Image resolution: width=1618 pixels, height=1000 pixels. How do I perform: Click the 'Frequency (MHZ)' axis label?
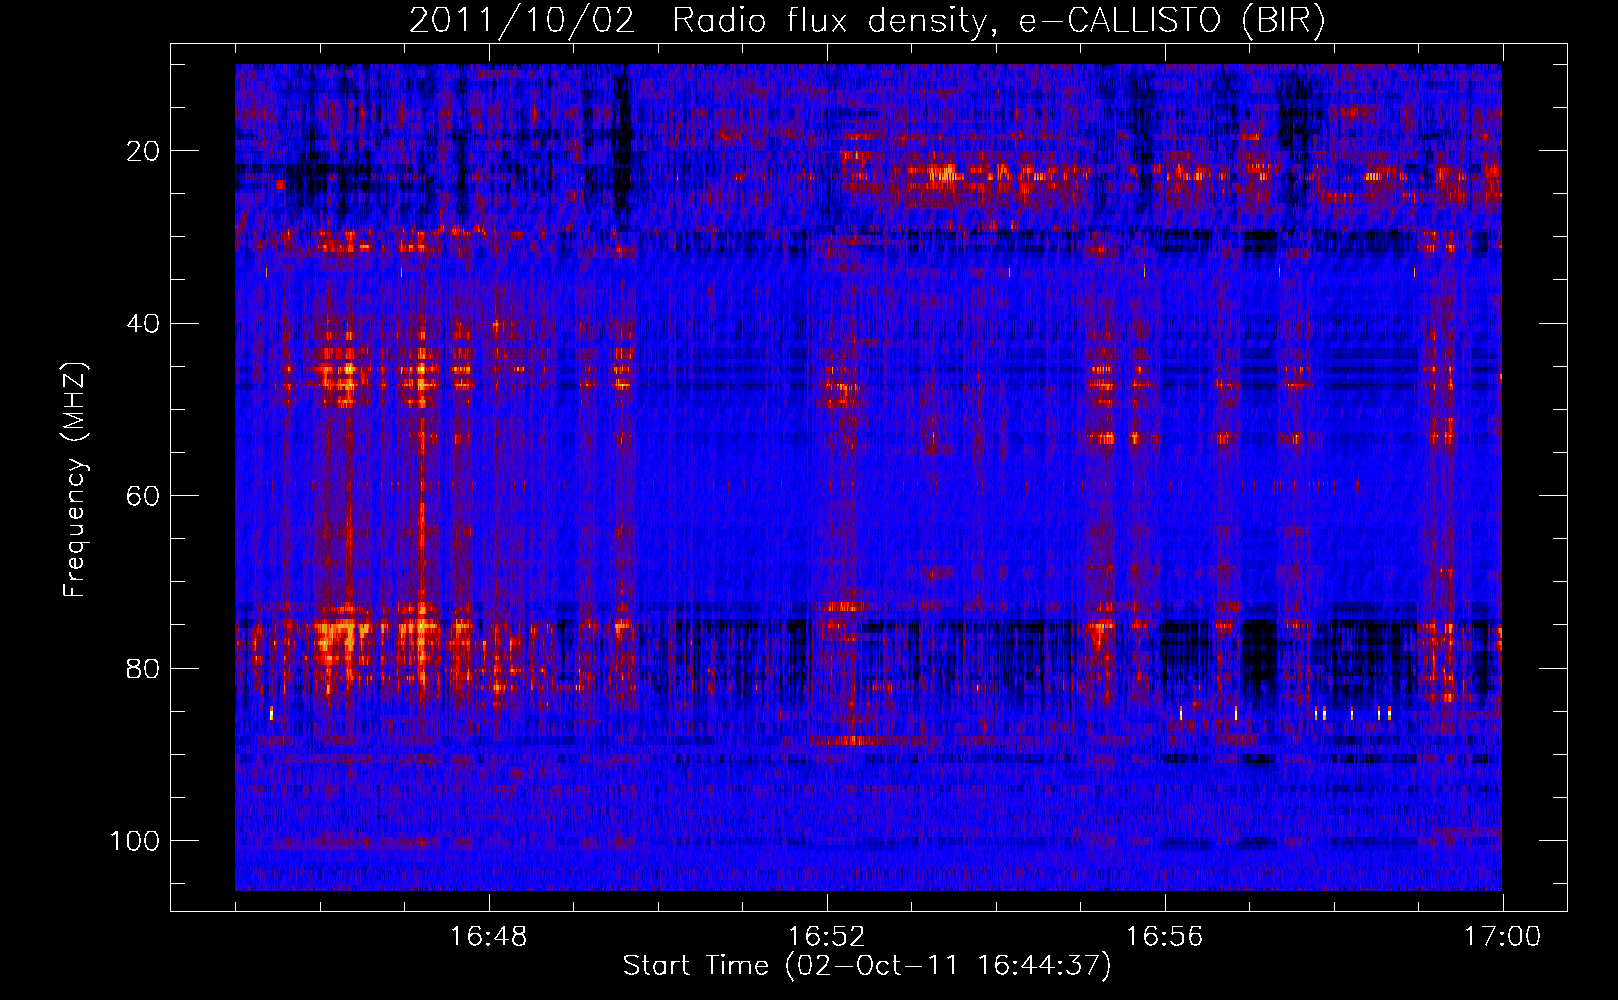point(75,479)
